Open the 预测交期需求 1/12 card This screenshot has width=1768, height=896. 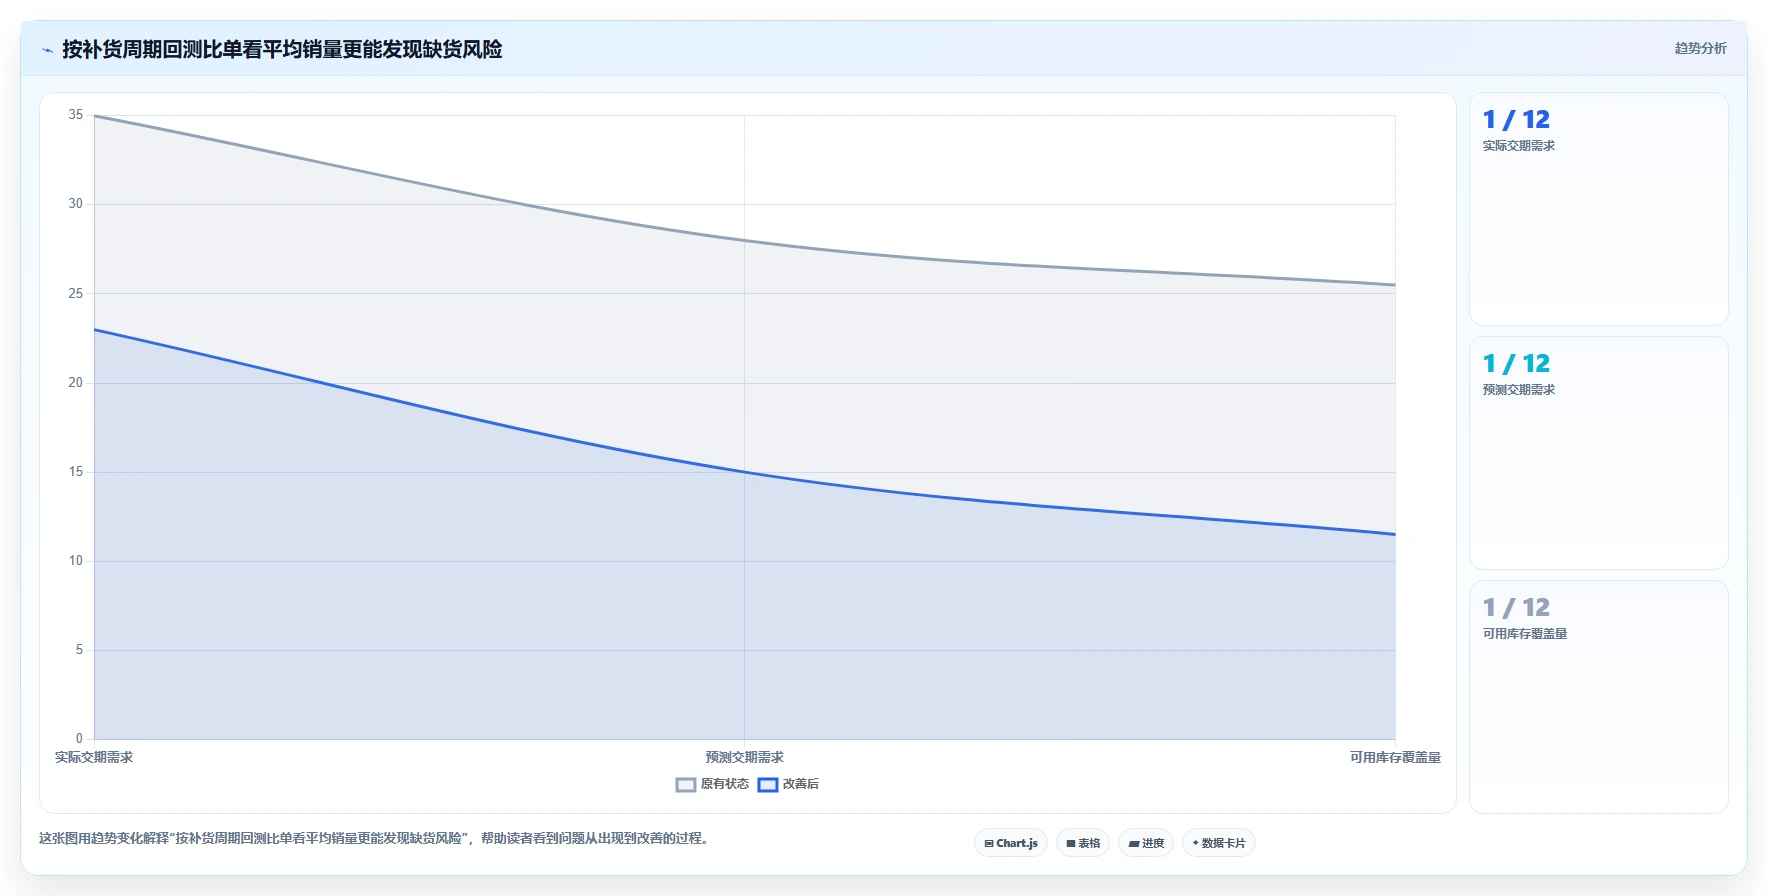tap(1598, 453)
